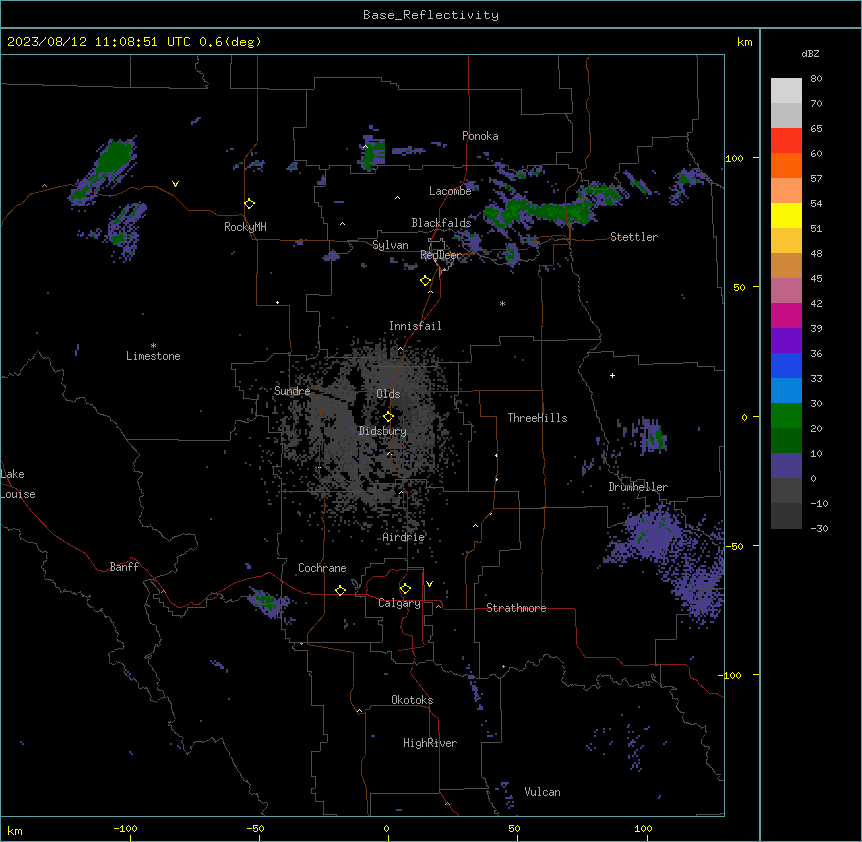This screenshot has height=842, width=862.
Task: Click the gold 51 dBZ legend swatch
Action: click(x=786, y=240)
